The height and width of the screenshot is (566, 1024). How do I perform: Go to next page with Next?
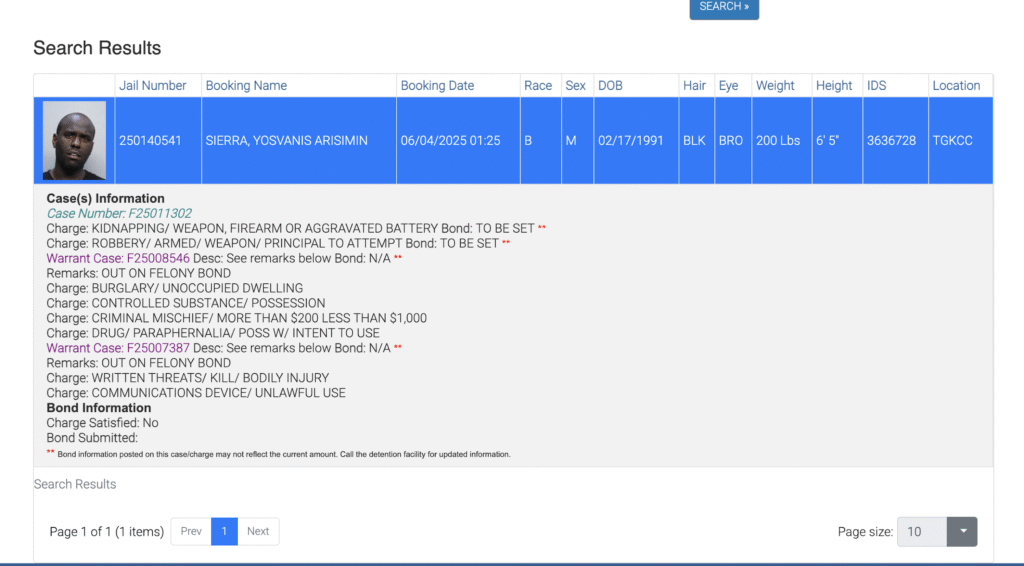pyautogui.click(x=258, y=531)
